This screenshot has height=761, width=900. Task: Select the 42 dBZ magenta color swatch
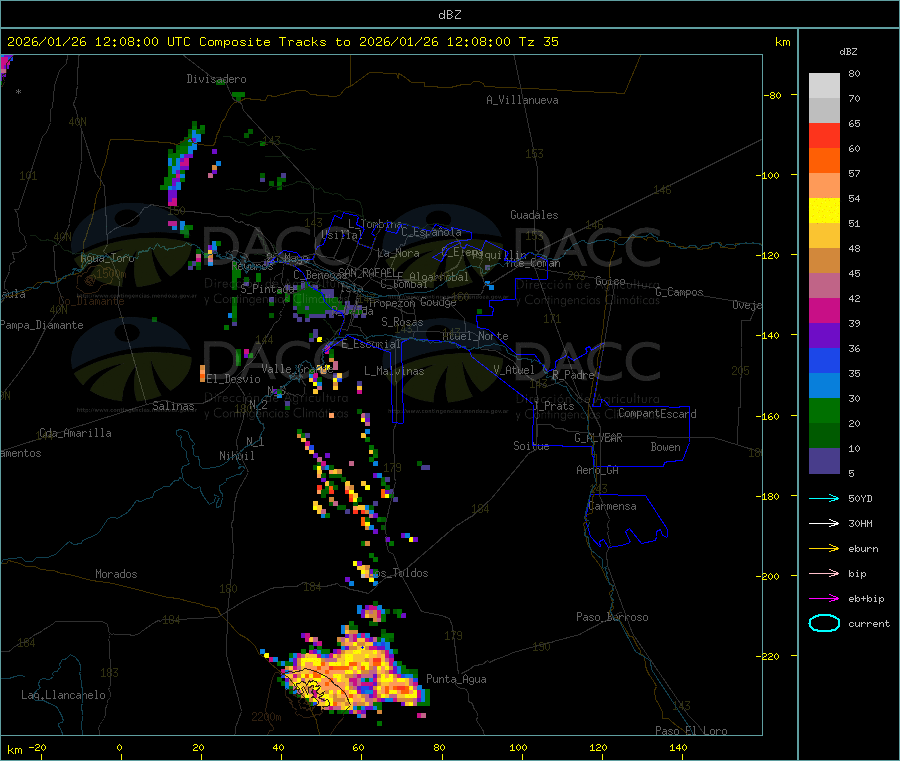coord(824,310)
